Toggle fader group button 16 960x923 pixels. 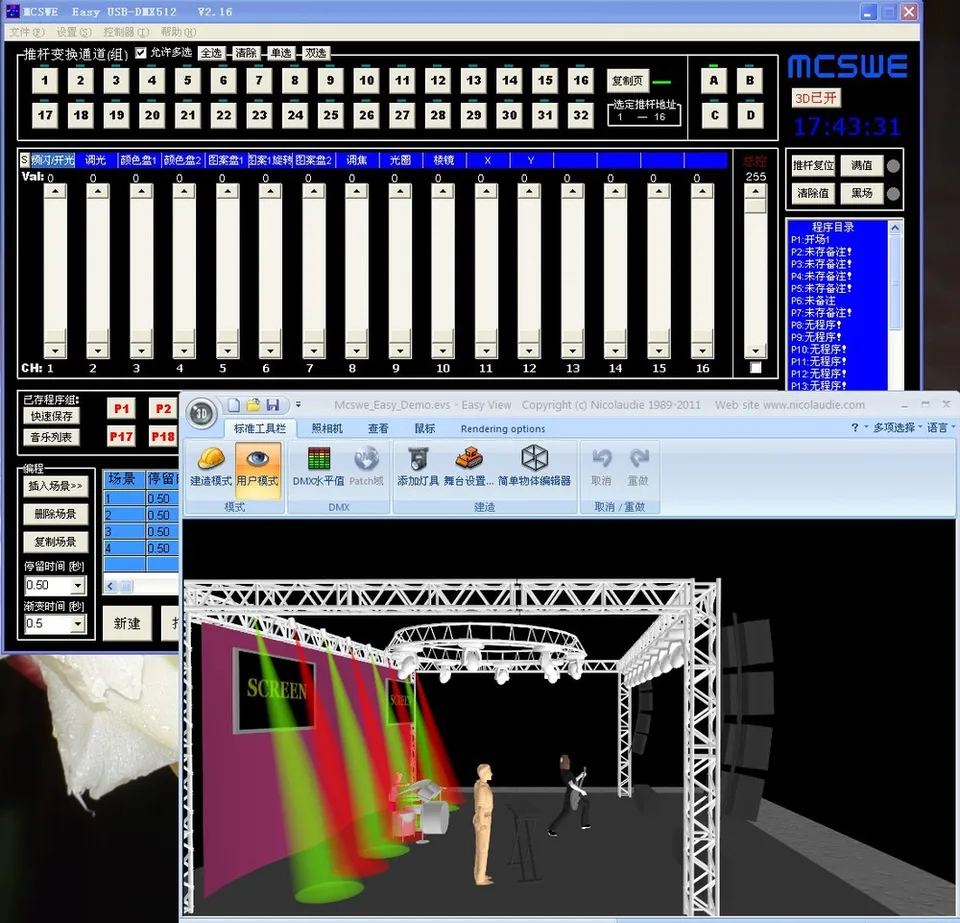click(x=580, y=80)
